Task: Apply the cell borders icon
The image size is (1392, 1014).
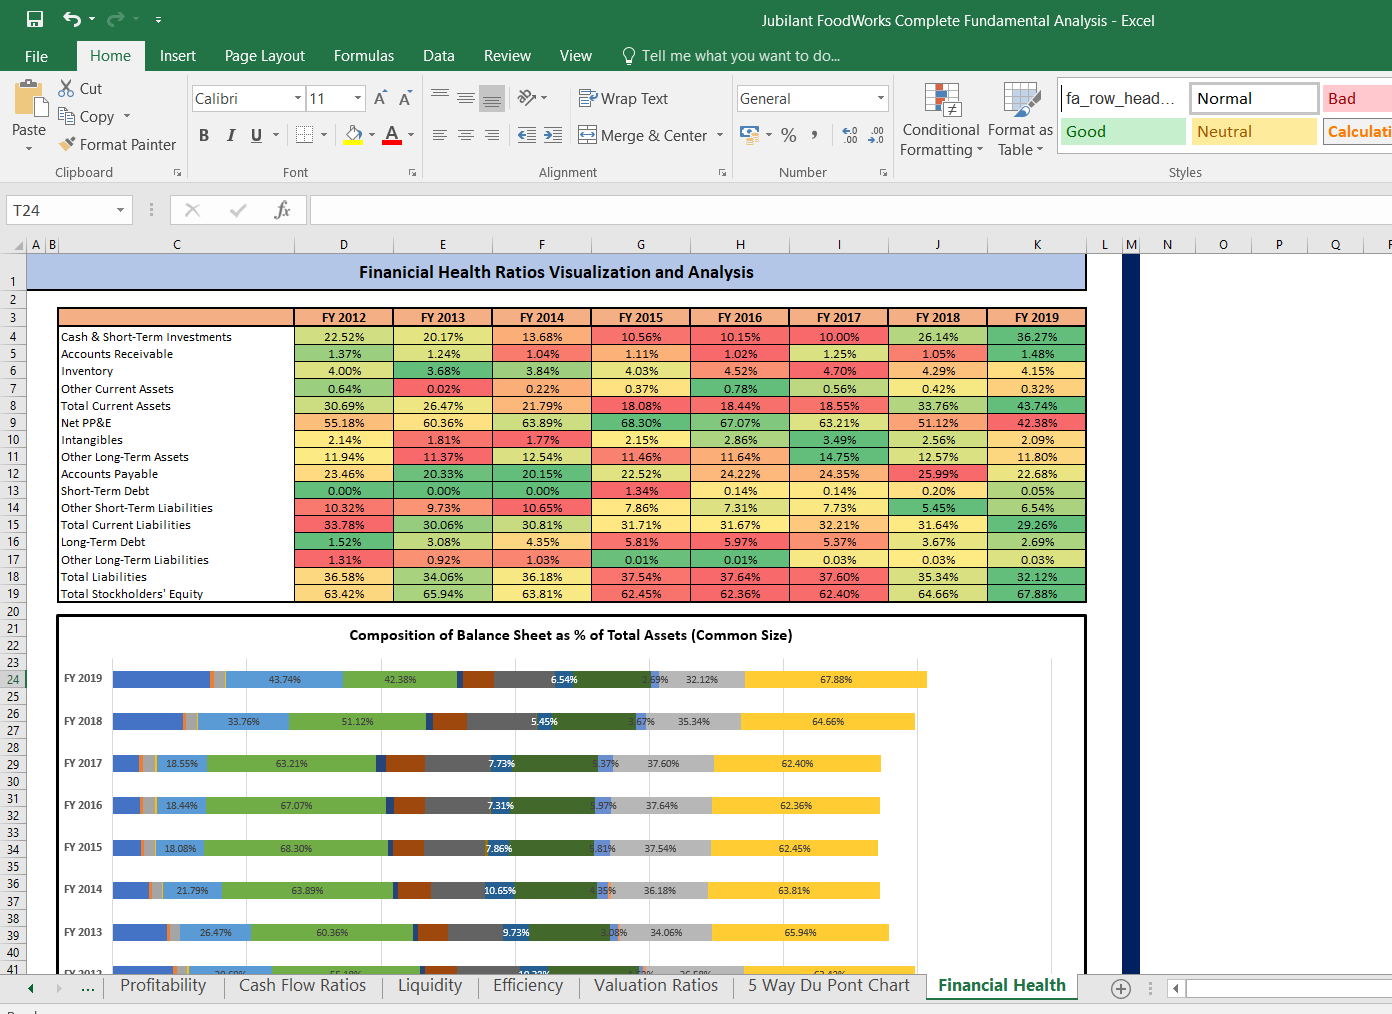Action: (x=305, y=134)
